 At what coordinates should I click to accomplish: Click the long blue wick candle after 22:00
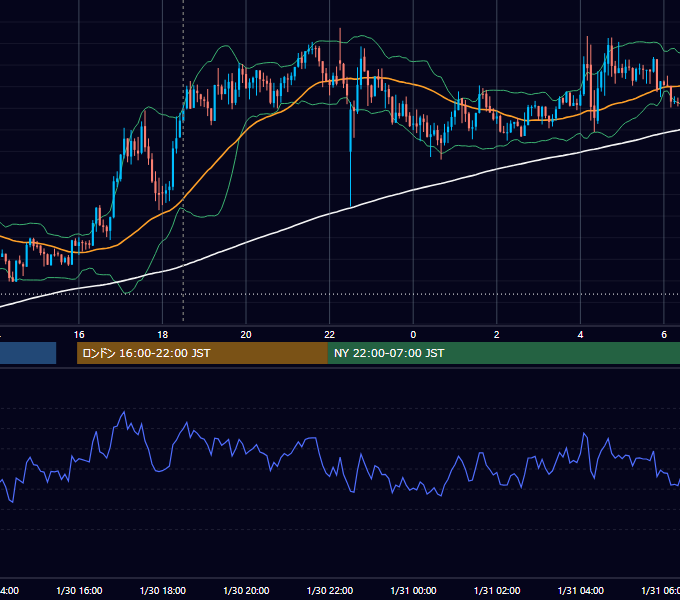[350, 156]
